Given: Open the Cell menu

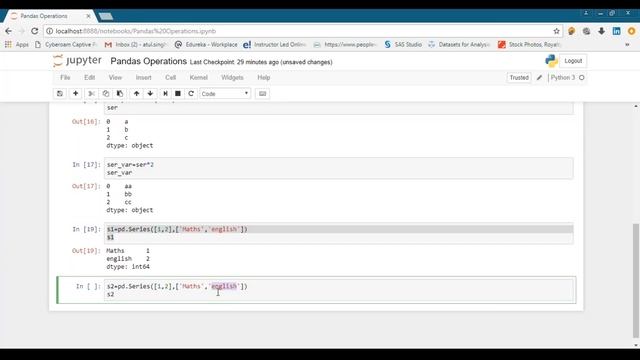Looking at the screenshot, I should pos(170,78).
